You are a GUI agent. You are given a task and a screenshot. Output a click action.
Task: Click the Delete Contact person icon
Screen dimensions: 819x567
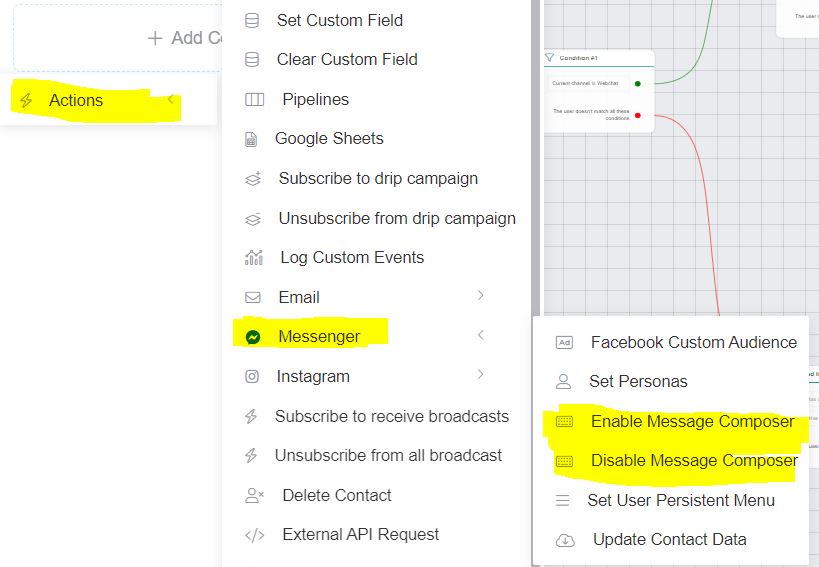(254, 495)
